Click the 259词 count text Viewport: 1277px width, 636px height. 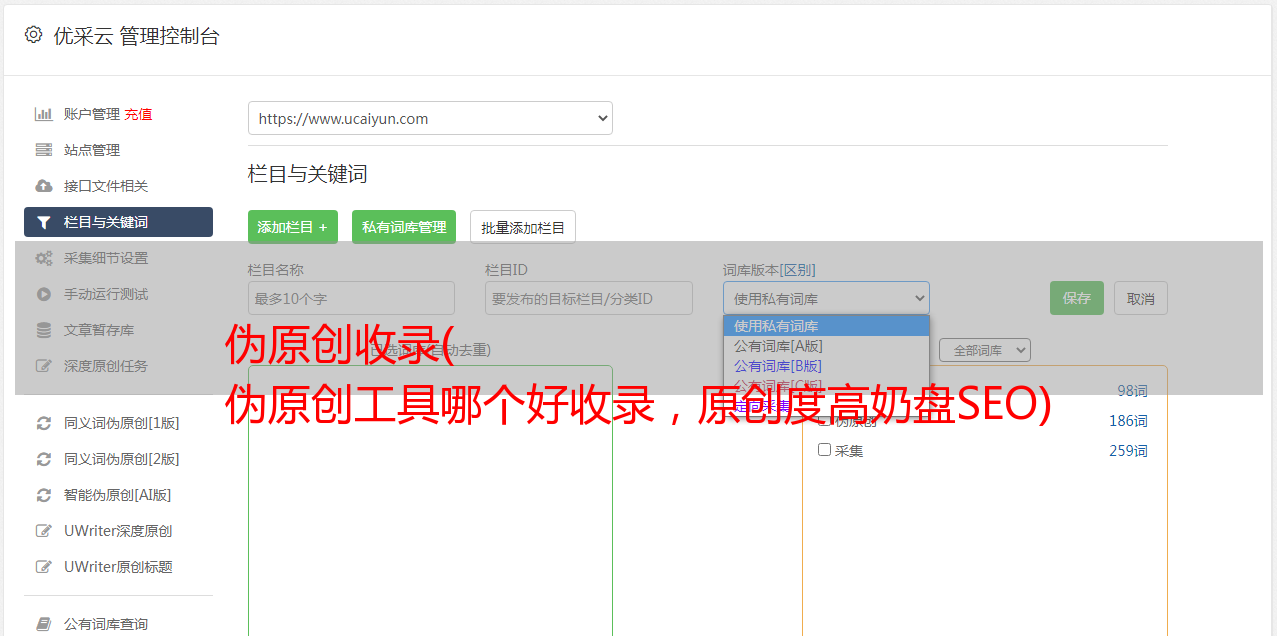(x=1128, y=451)
